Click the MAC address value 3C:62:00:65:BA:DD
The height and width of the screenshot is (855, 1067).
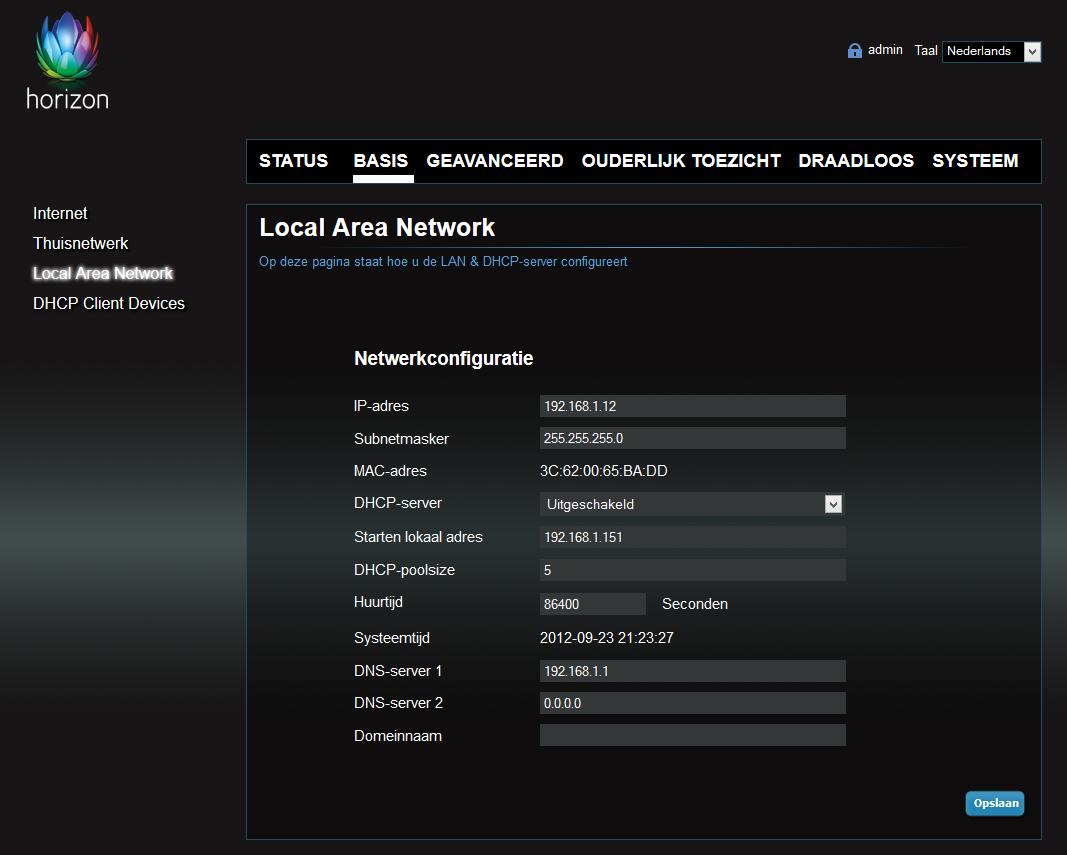pos(604,471)
